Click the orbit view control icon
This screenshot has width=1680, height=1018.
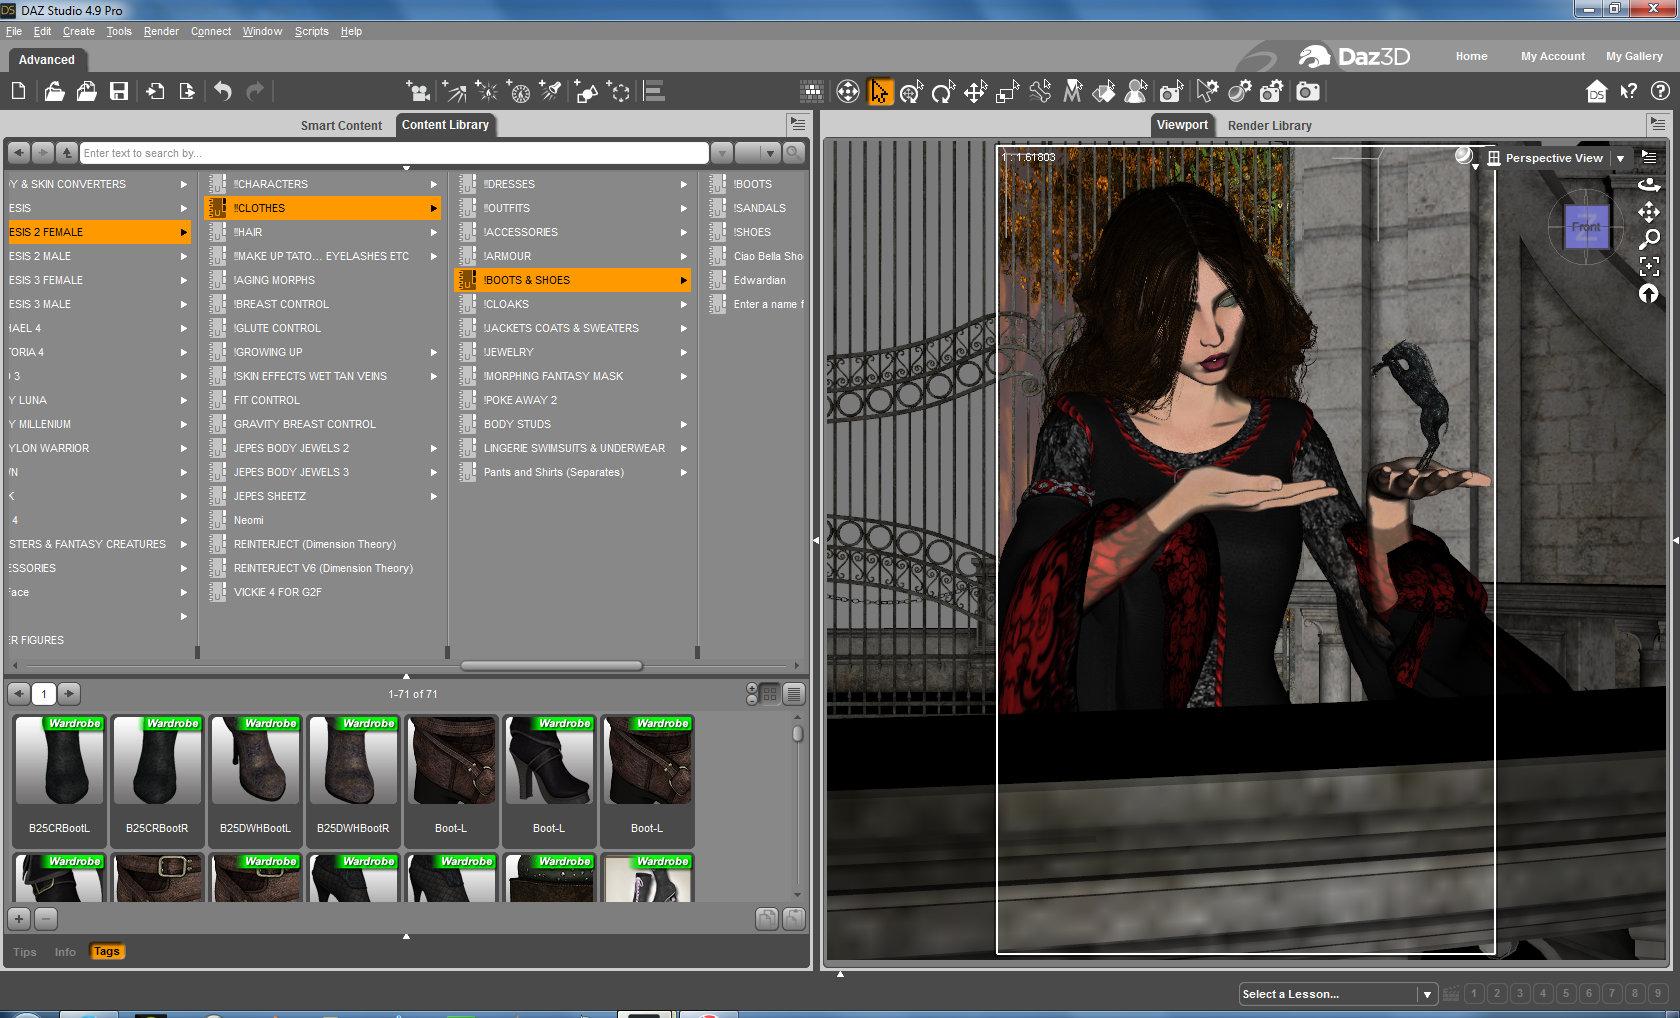pos(1649,185)
